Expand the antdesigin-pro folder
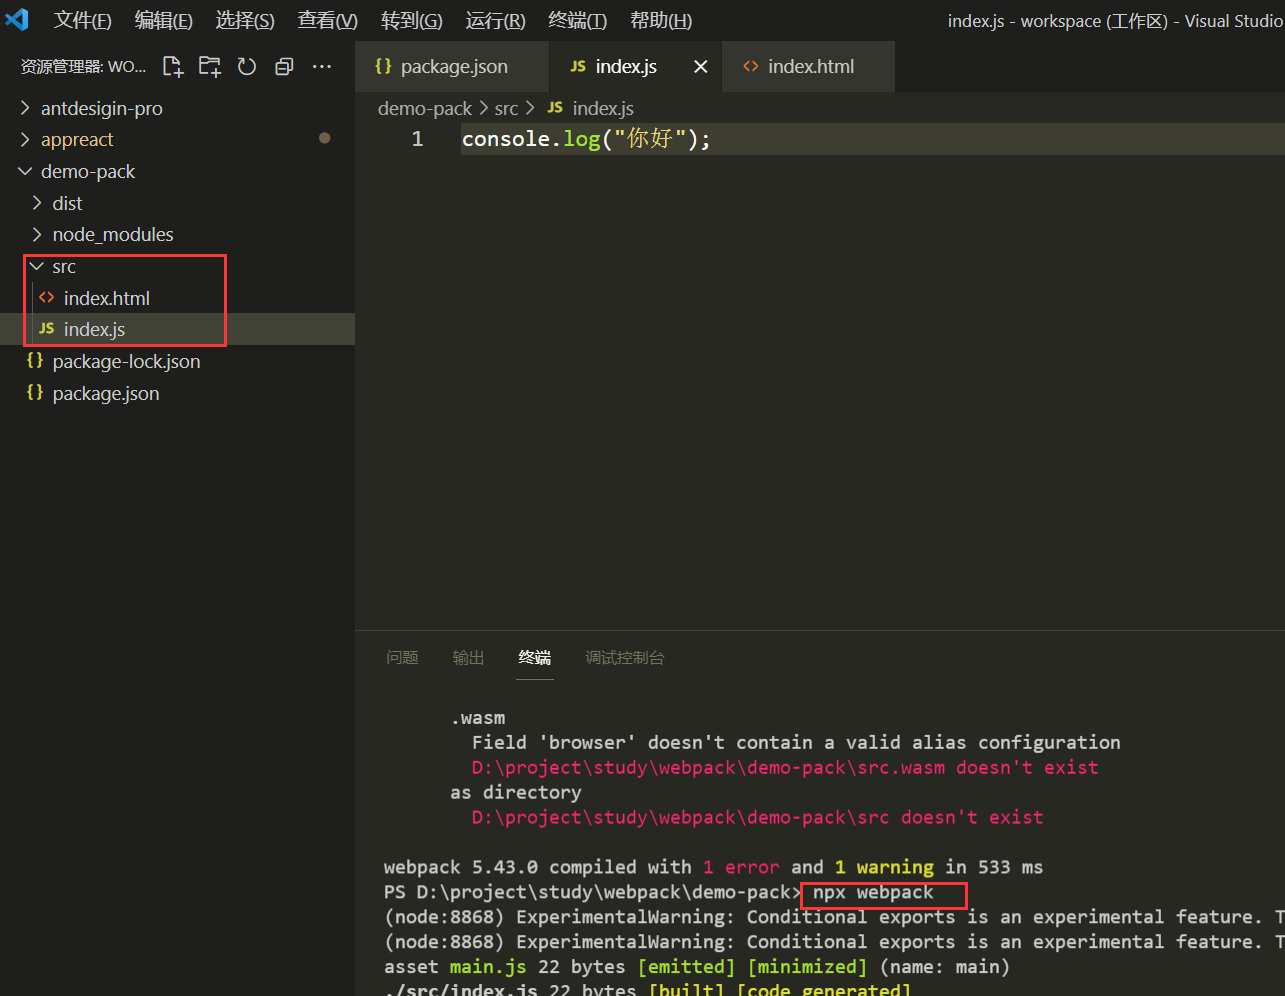The height and width of the screenshot is (996, 1285). (177, 108)
